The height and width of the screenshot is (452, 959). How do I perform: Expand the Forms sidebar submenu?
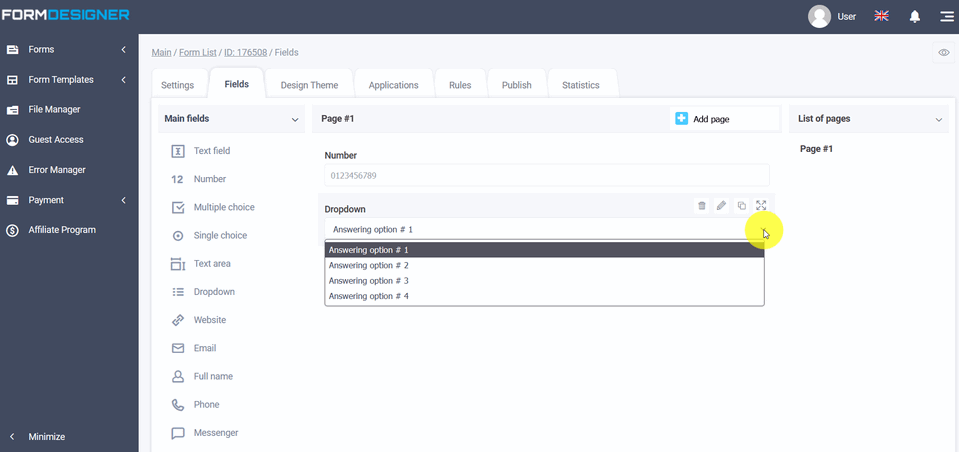click(x=123, y=49)
